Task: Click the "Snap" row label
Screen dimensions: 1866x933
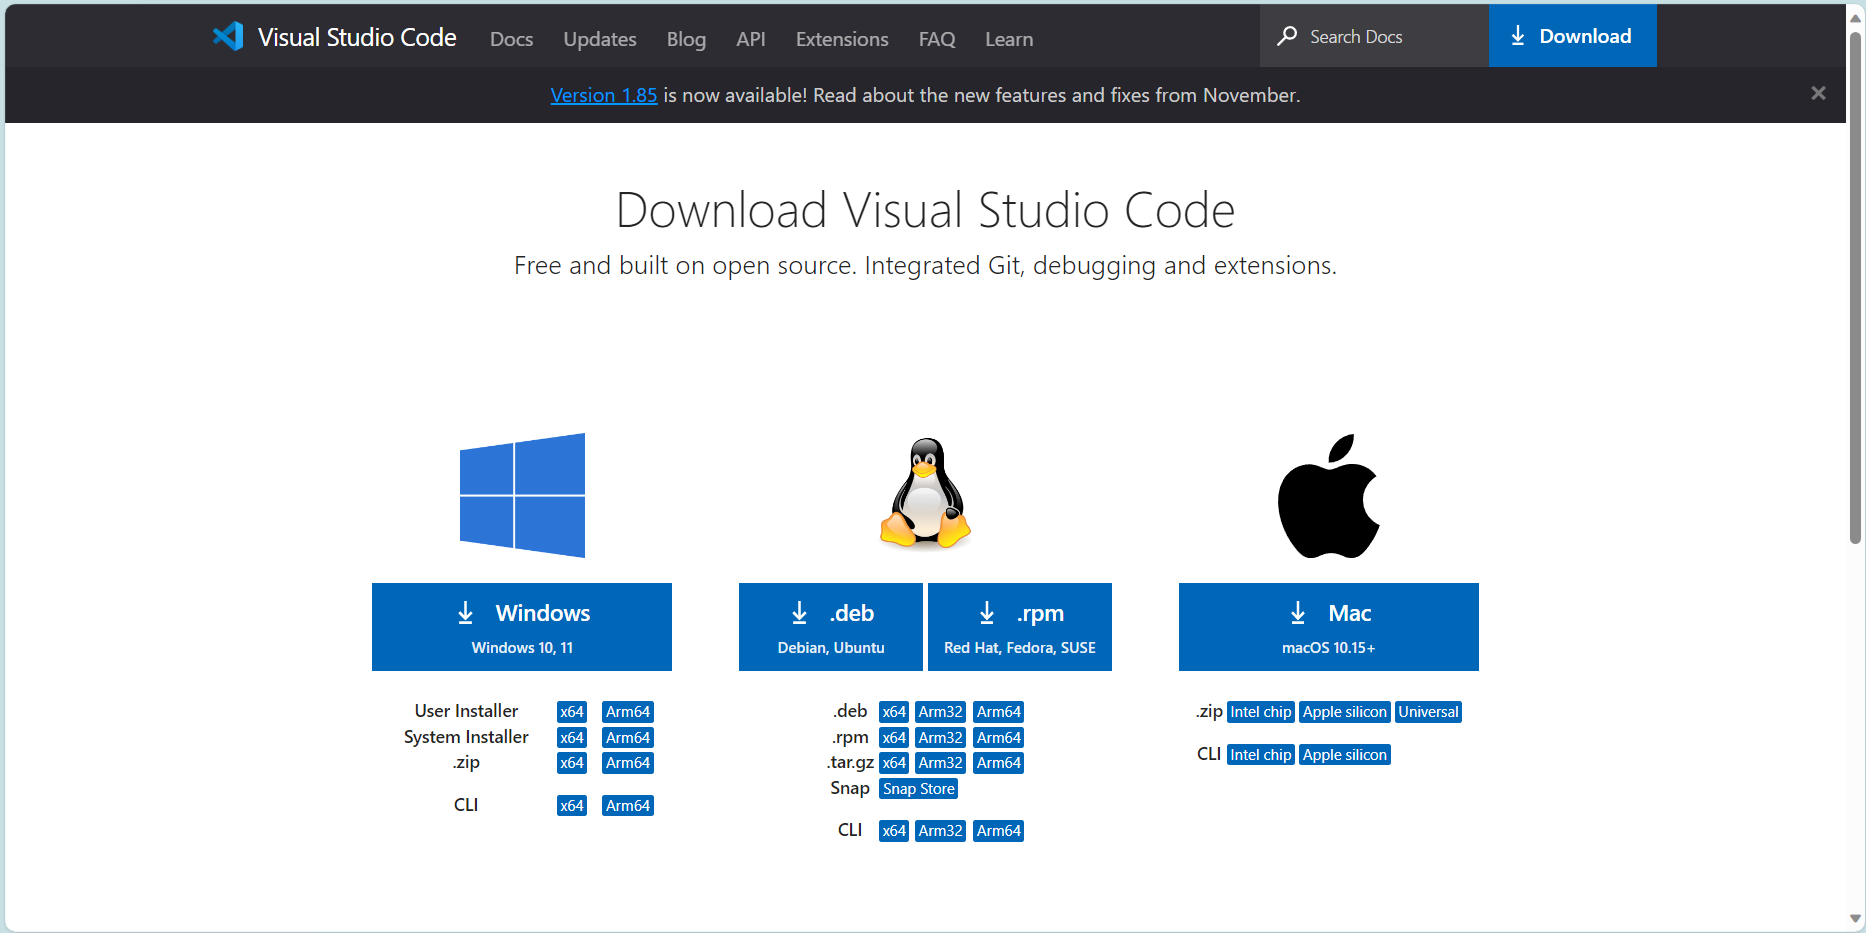Action: click(x=850, y=788)
